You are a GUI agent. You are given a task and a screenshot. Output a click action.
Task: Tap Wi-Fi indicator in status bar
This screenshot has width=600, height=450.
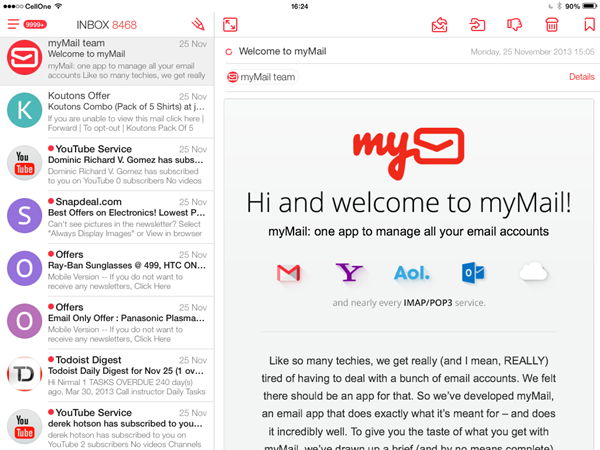[x=58, y=6]
